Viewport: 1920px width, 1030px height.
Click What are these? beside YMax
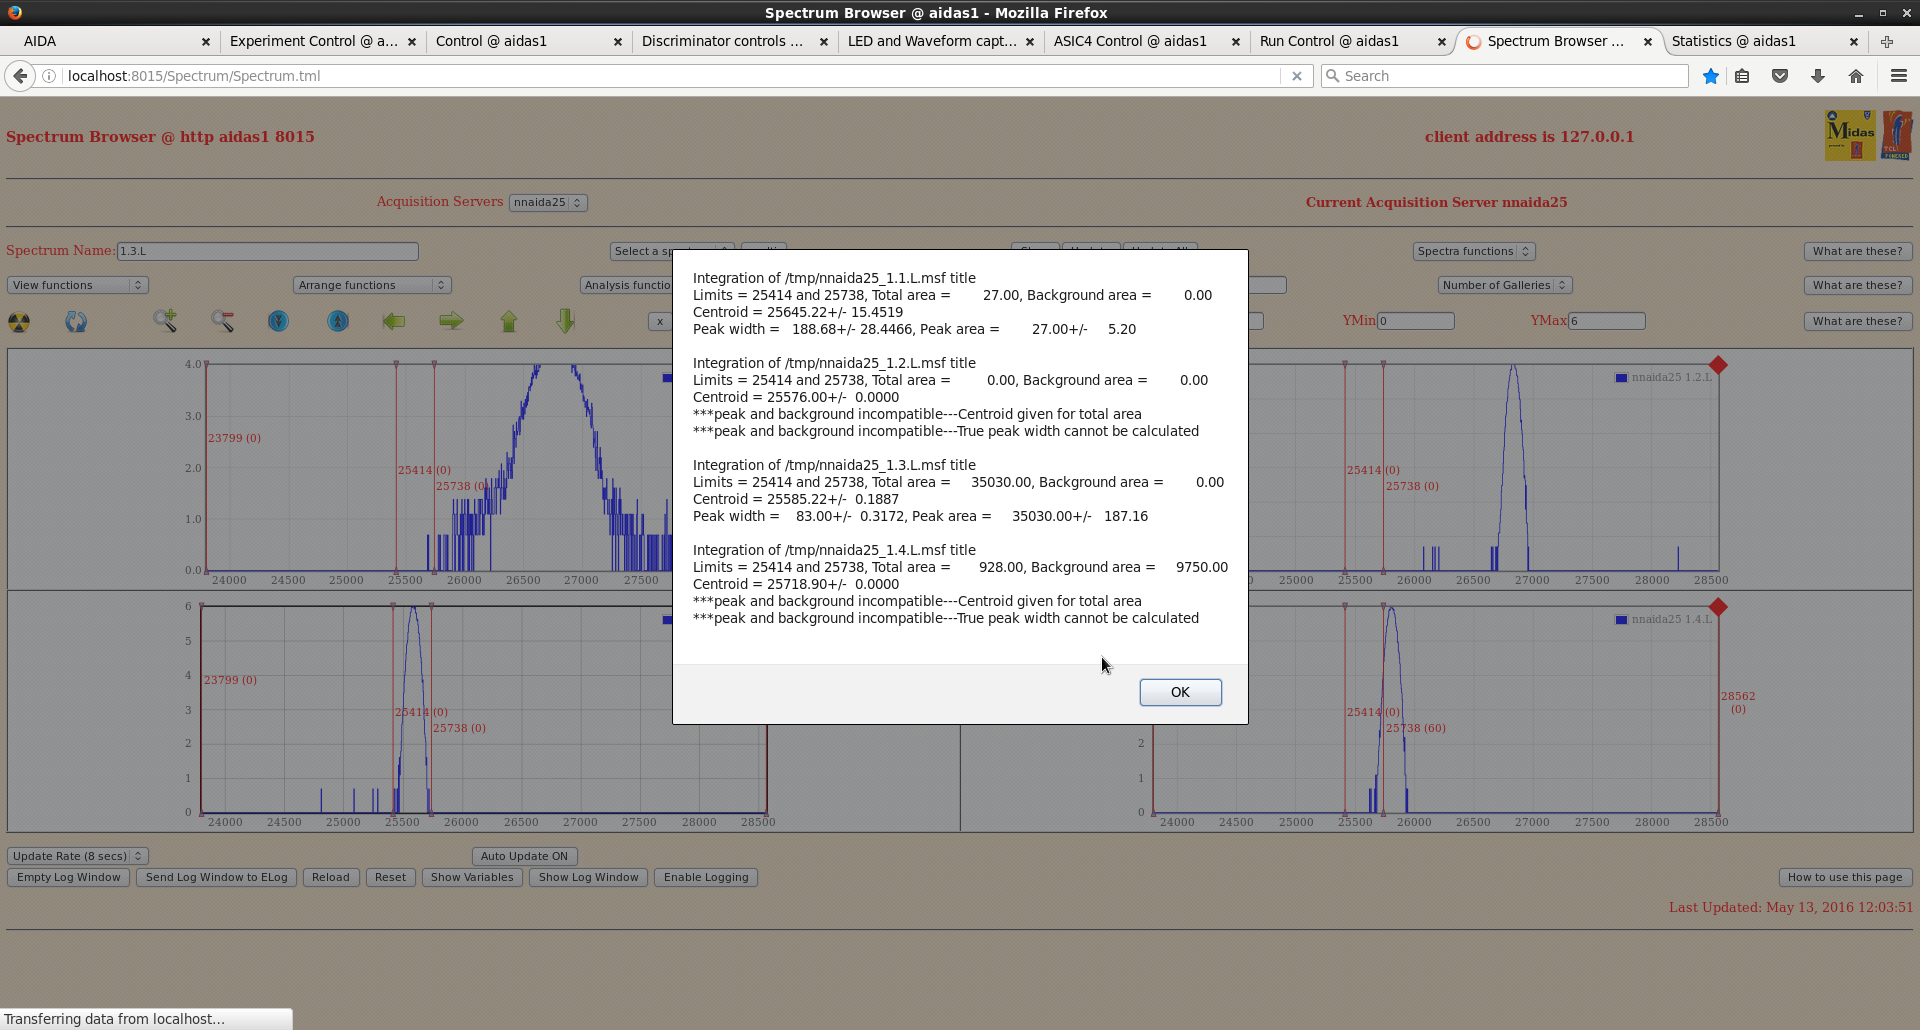(x=1858, y=321)
